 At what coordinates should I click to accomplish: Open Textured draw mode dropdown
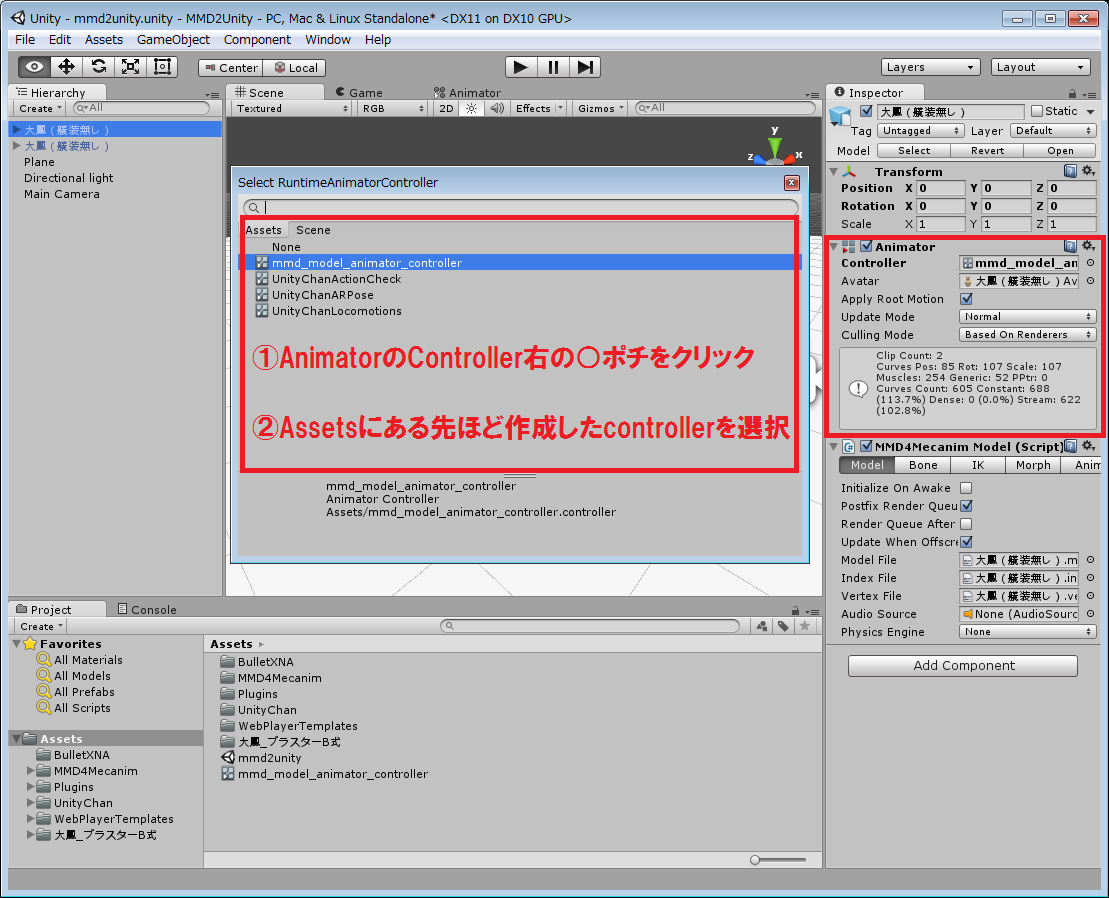(292, 108)
